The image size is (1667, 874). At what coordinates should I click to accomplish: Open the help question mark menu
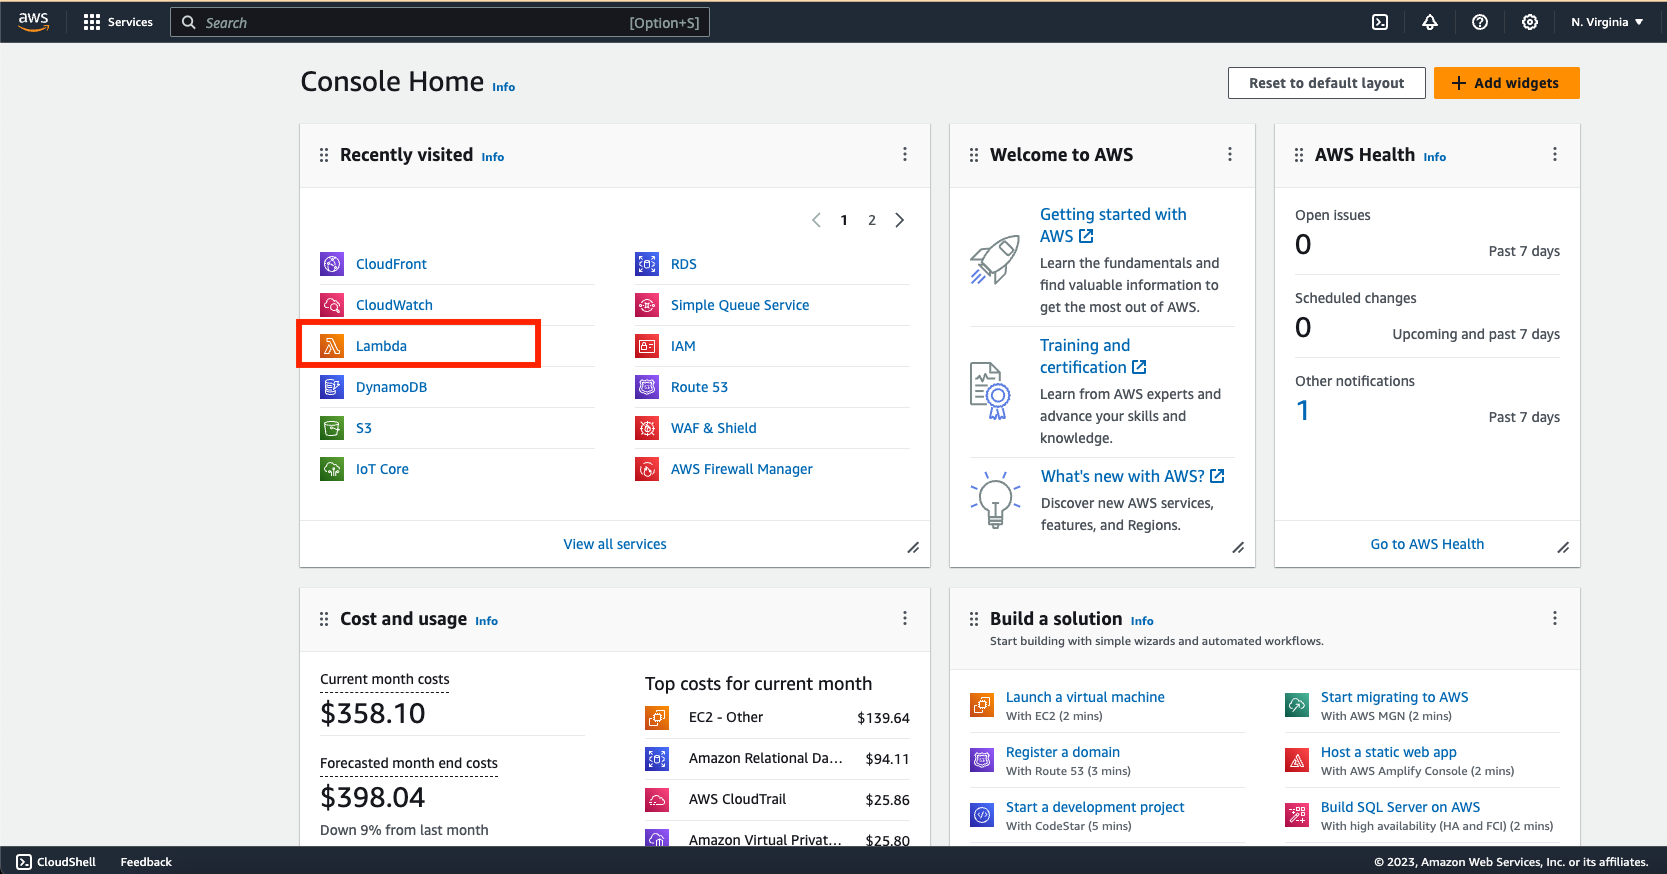(1480, 22)
